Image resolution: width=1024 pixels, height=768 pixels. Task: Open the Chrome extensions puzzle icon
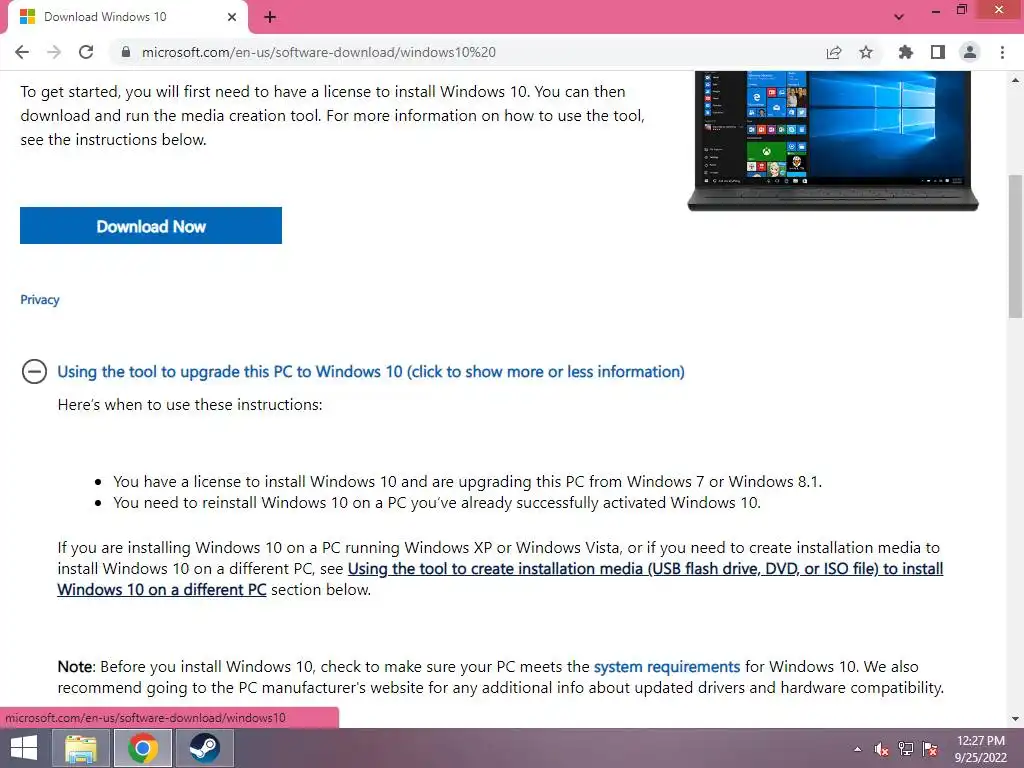(905, 52)
